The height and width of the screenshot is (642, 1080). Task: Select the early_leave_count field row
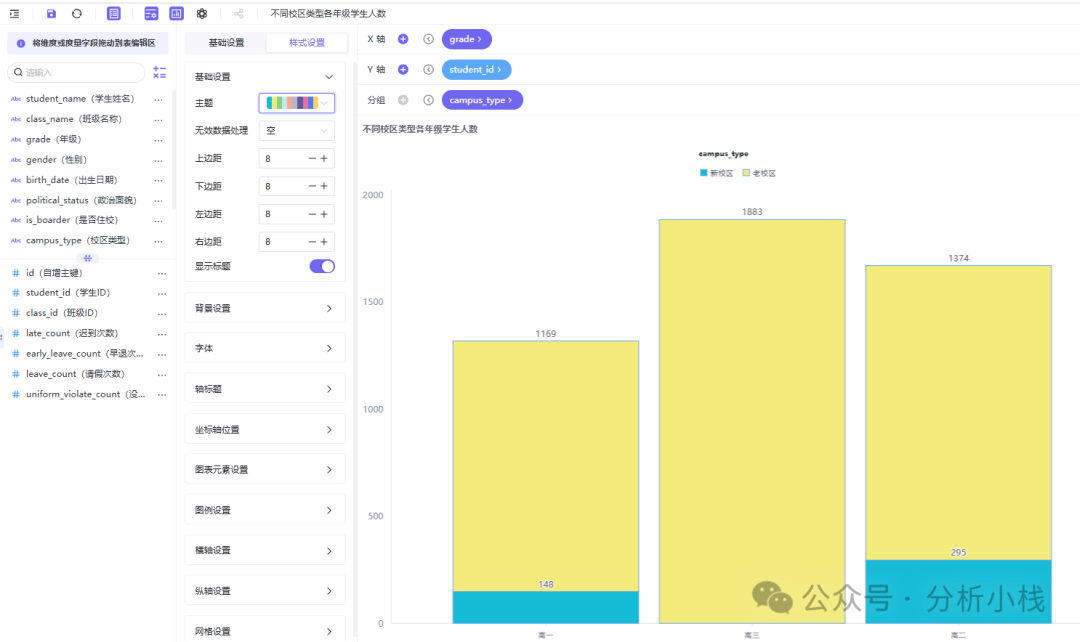(x=86, y=353)
